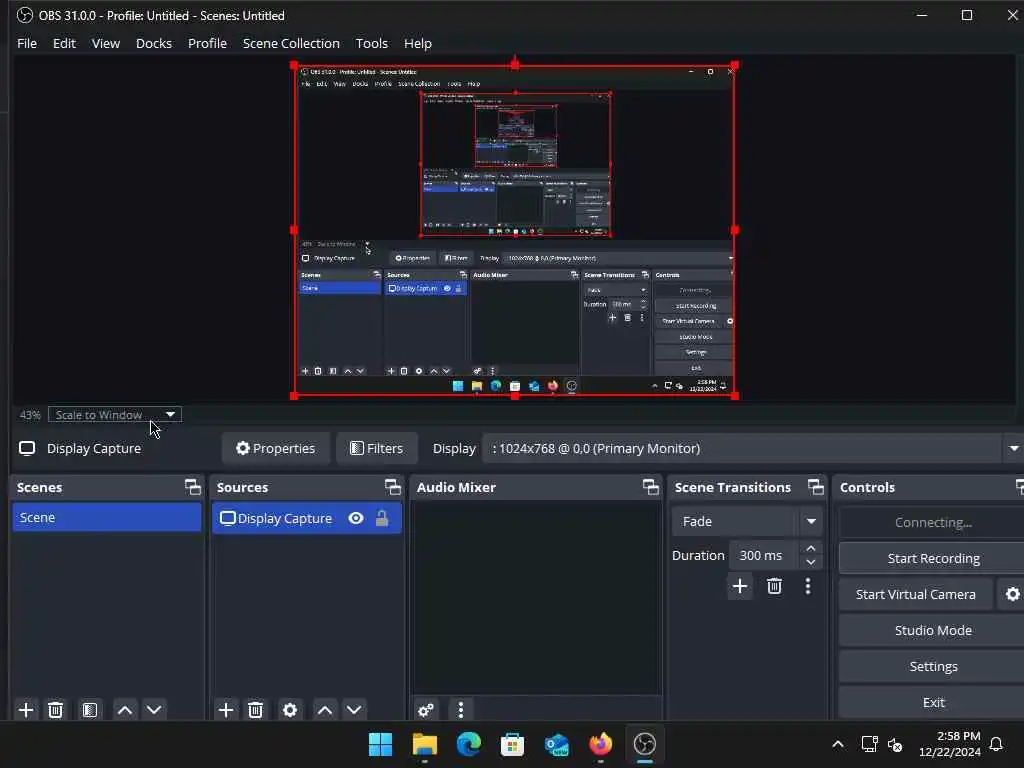Click Exit button in Controls
Screen dimensions: 1024x768
point(933,702)
